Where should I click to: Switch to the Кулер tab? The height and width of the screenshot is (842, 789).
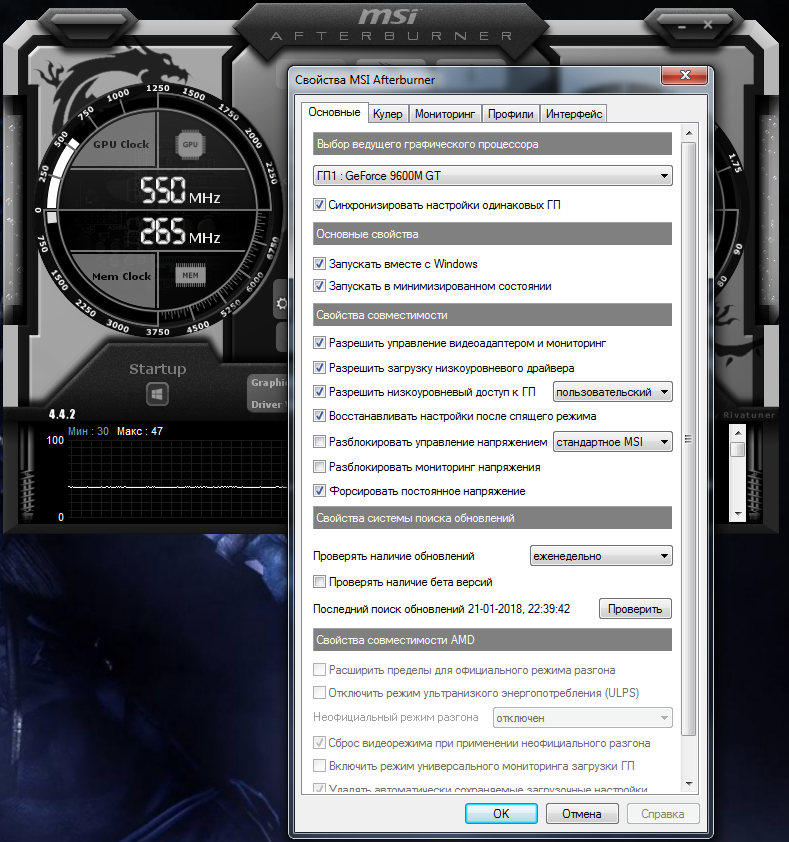tap(387, 114)
